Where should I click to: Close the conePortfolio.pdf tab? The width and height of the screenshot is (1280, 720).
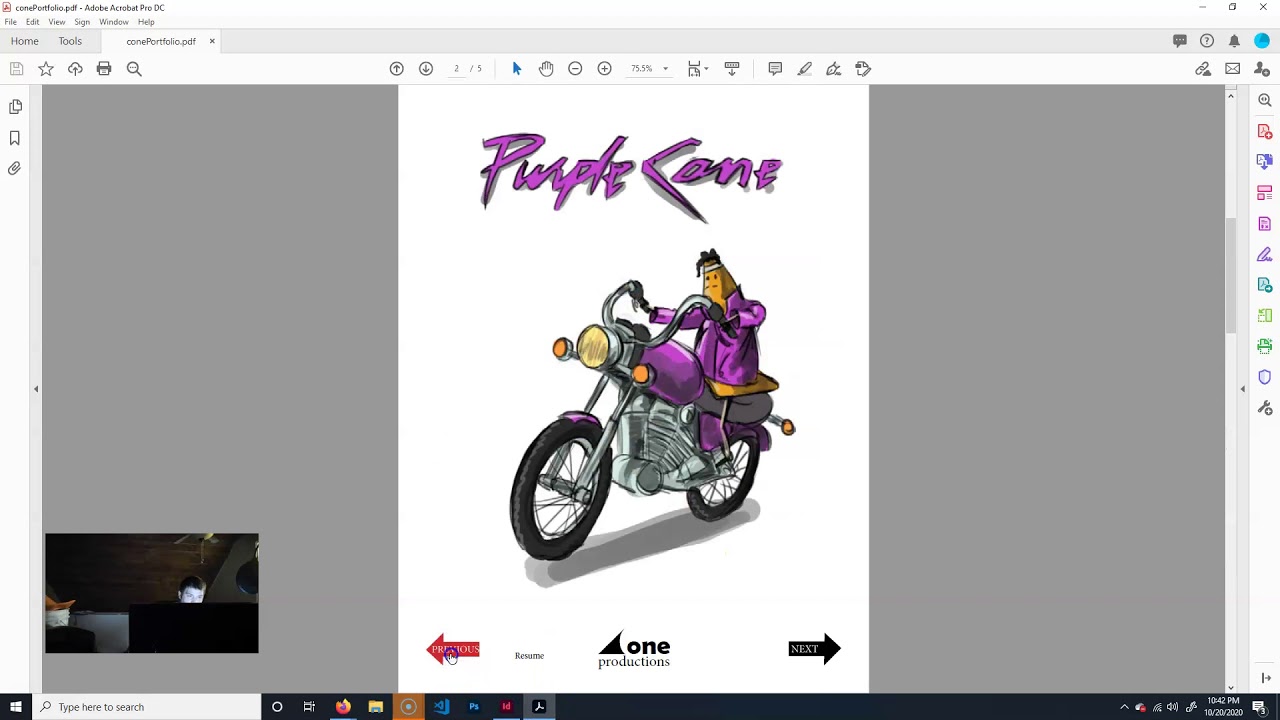point(212,41)
